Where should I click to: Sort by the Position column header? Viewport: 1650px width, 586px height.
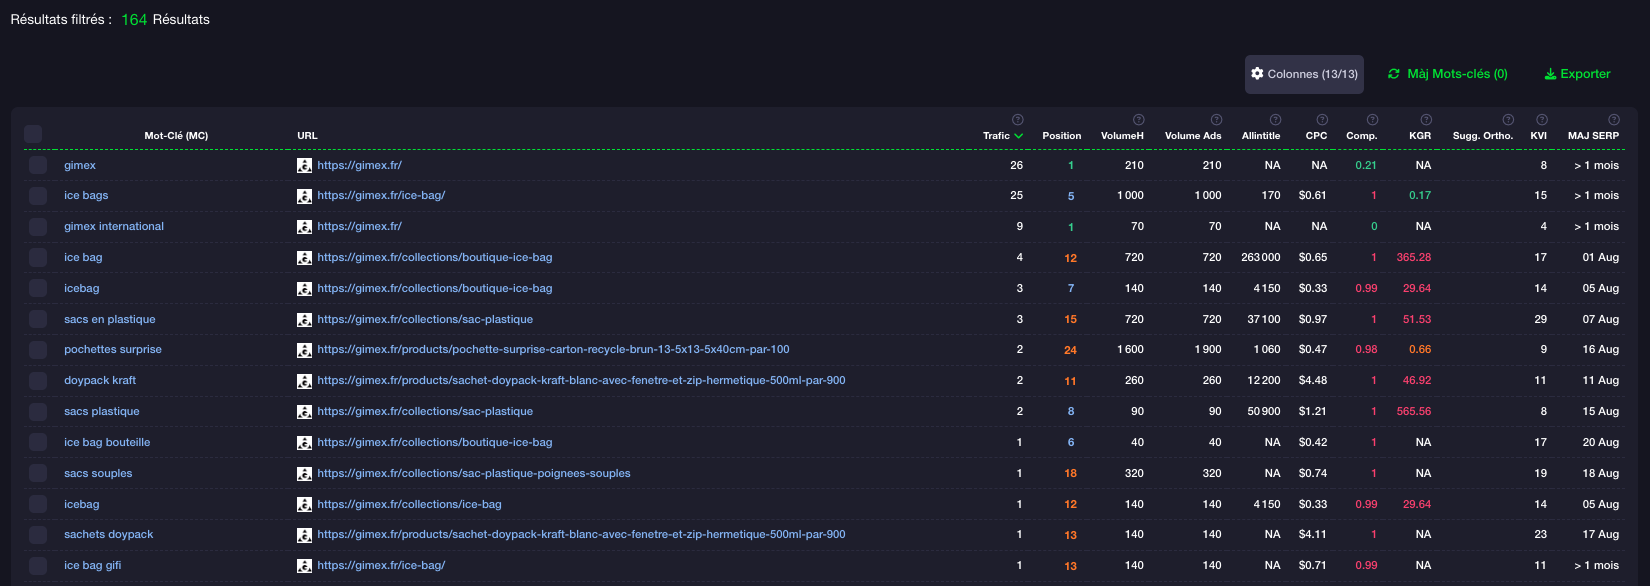coord(1061,136)
